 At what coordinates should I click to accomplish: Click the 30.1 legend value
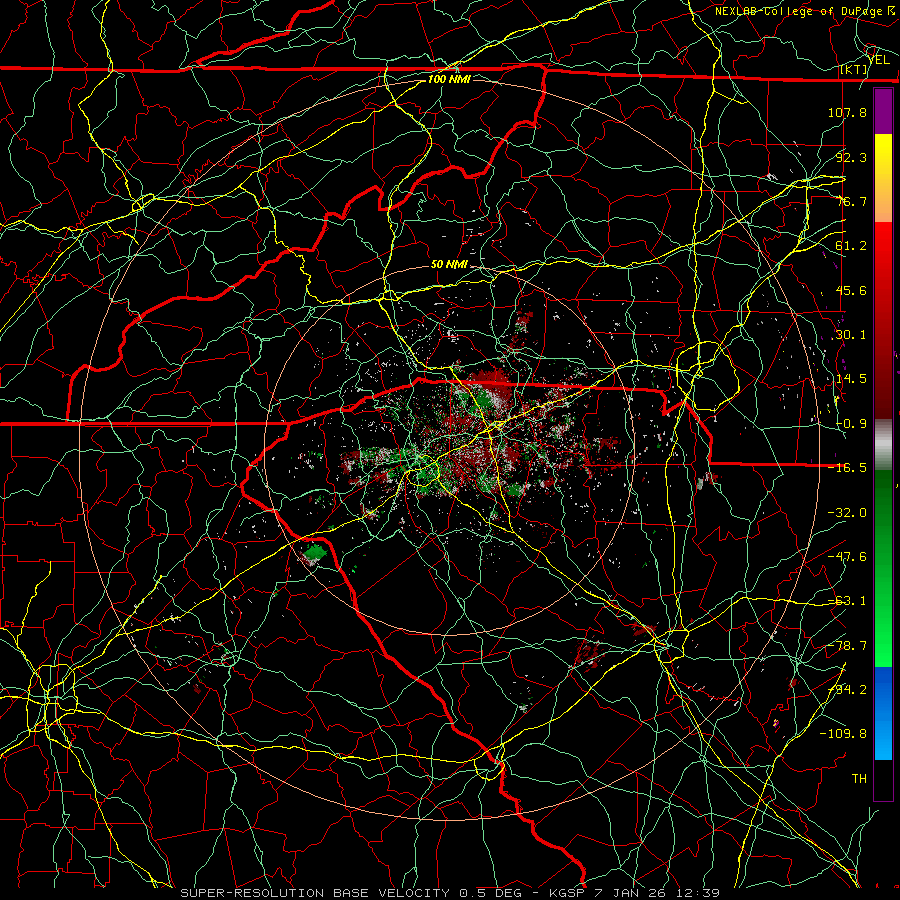[851, 335]
